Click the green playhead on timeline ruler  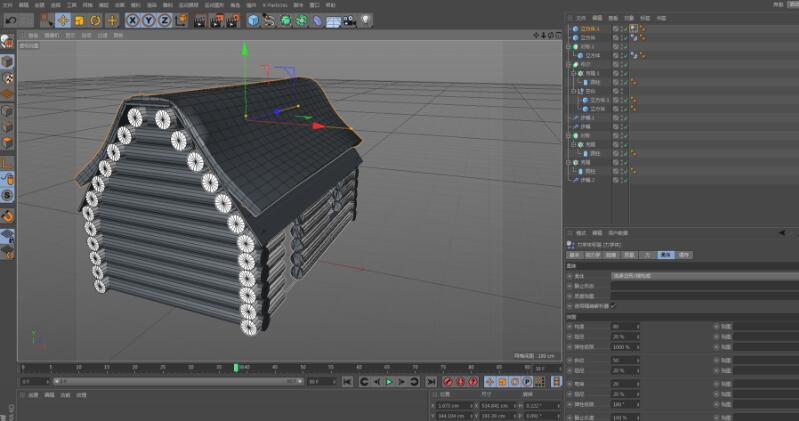[x=236, y=367]
